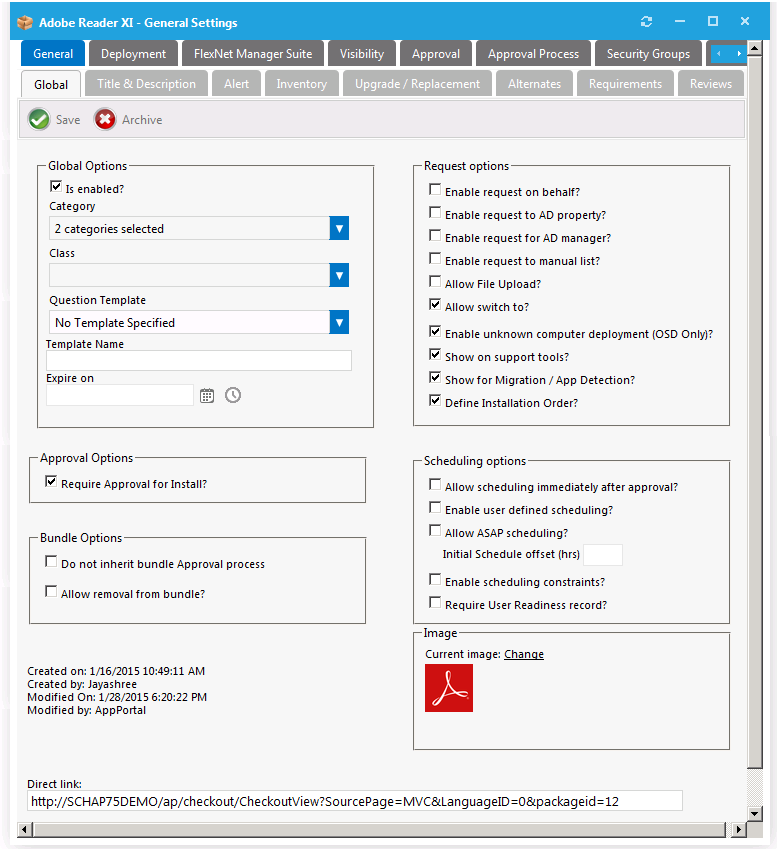The image size is (777, 849).
Task: Click the green Save checkmark icon
Action: pos(39,120)
